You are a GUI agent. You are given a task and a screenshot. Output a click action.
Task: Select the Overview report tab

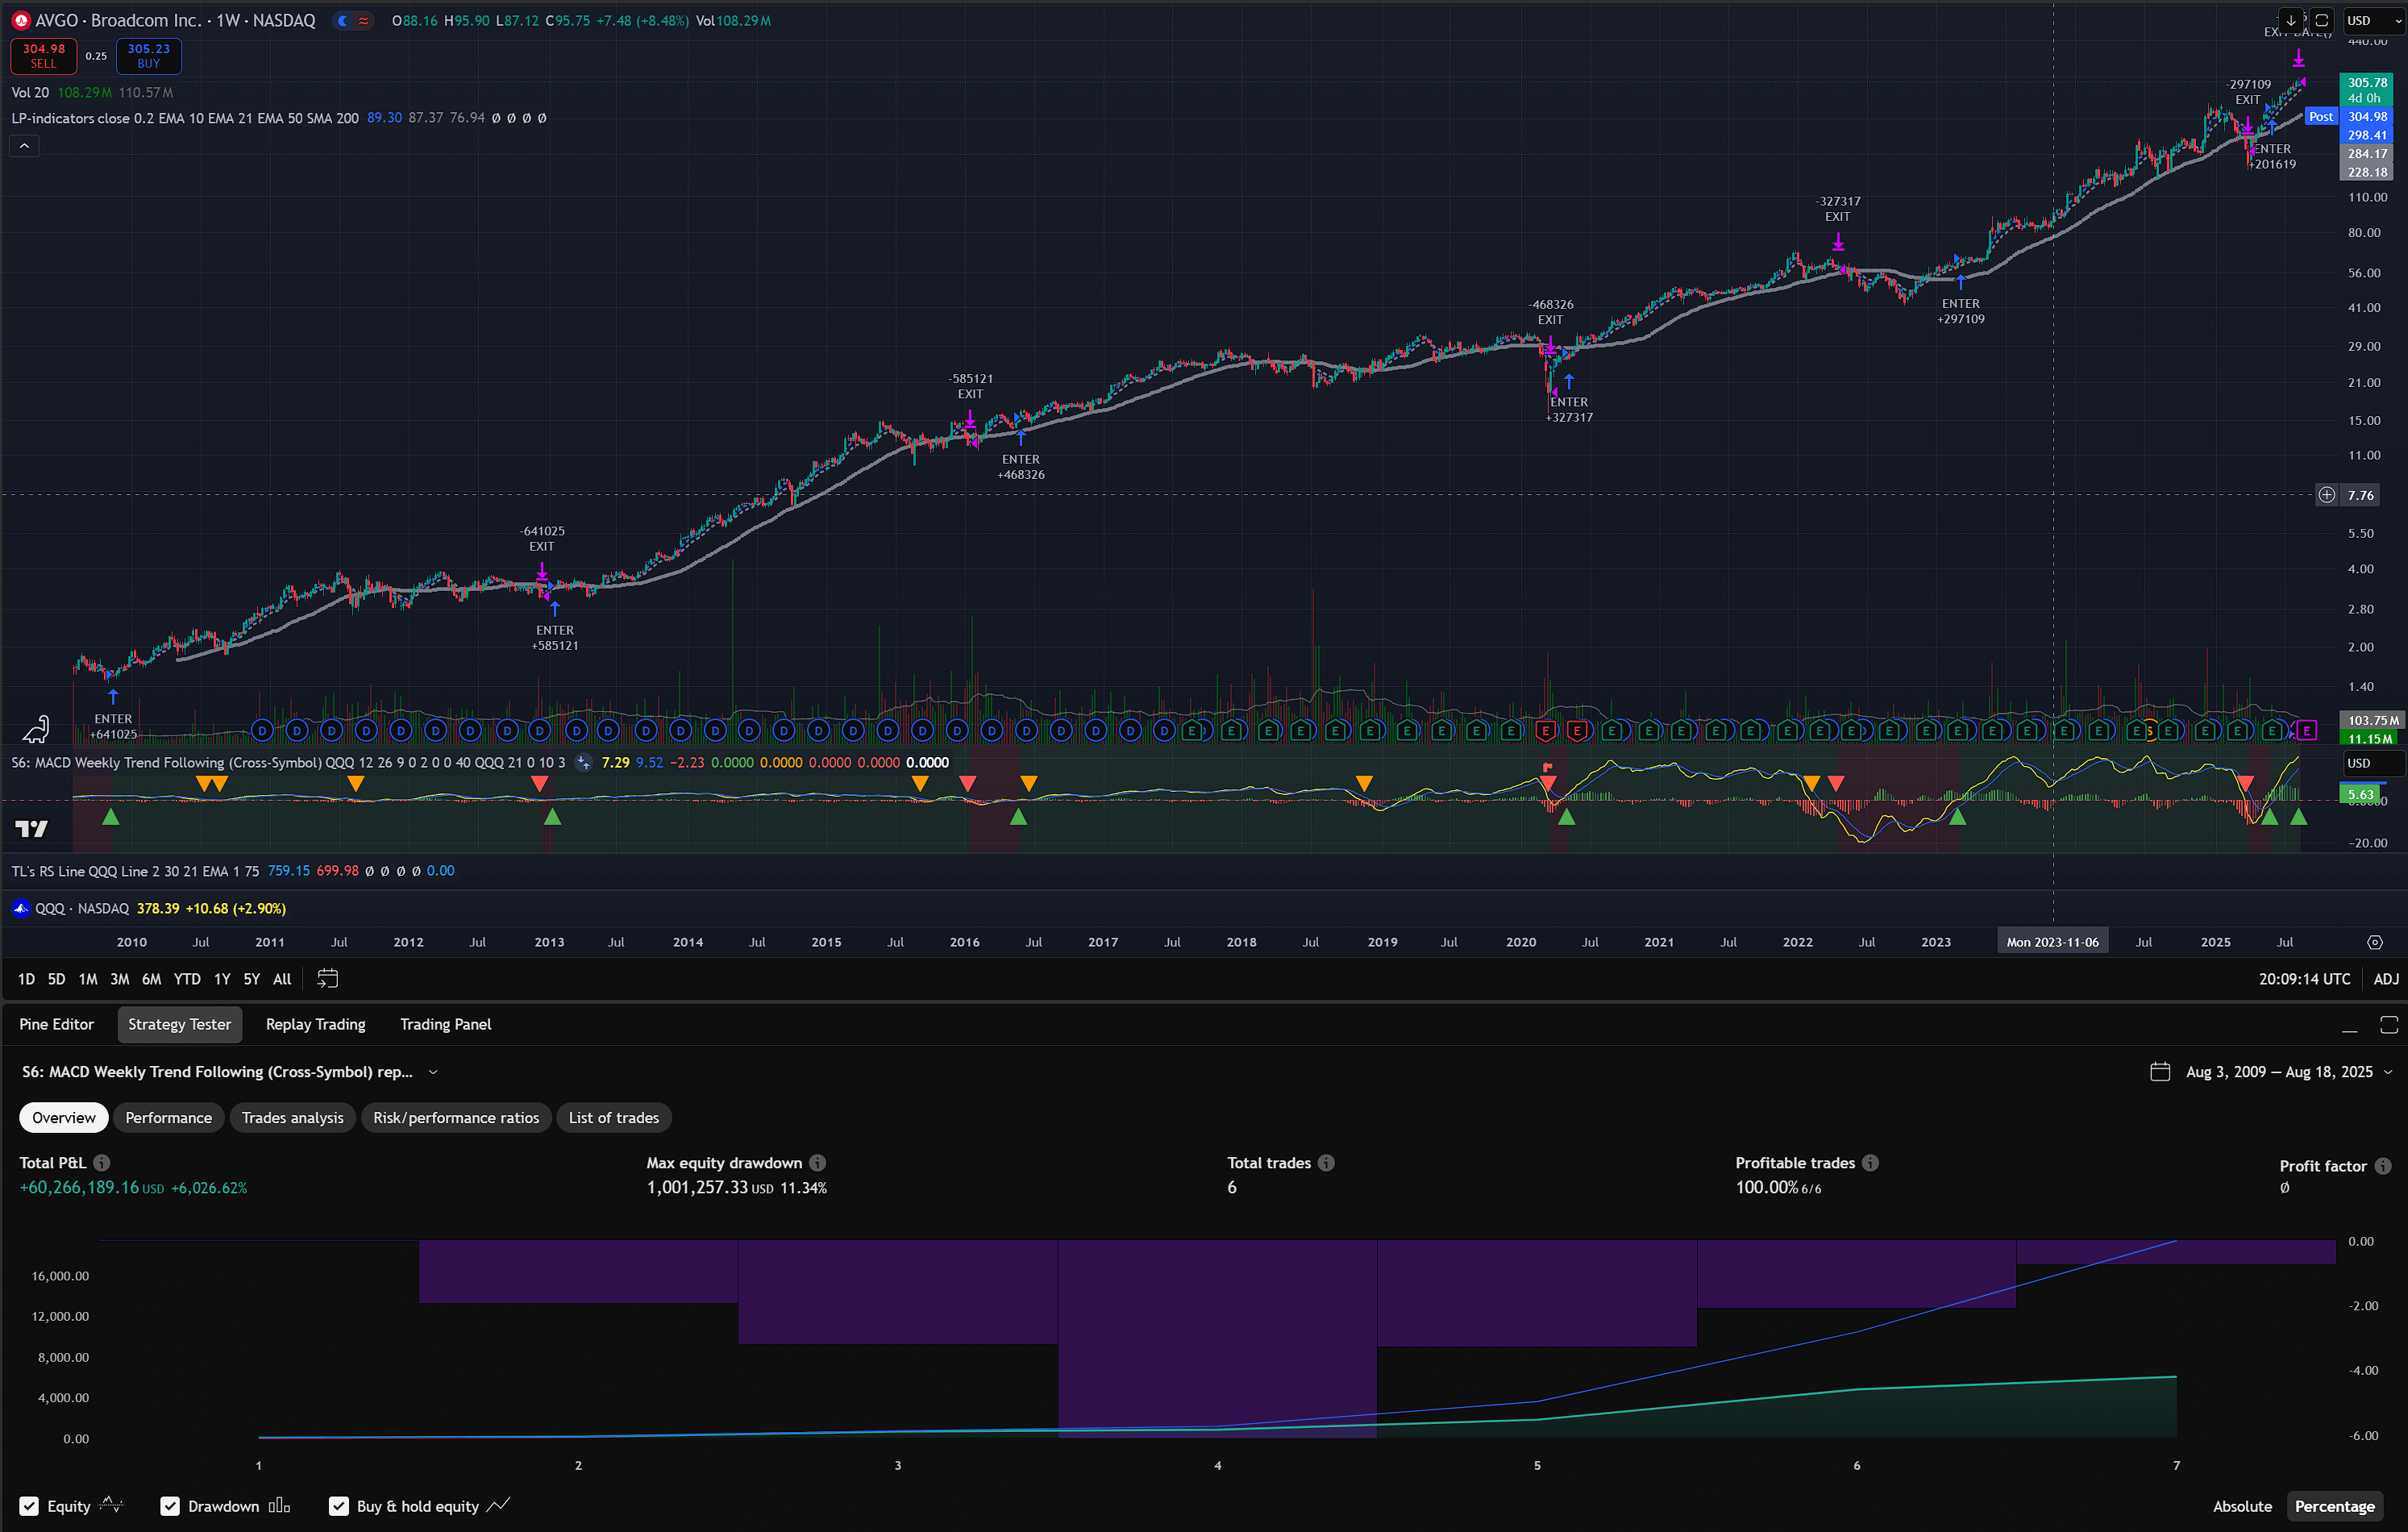click(x=64, y=1117)
